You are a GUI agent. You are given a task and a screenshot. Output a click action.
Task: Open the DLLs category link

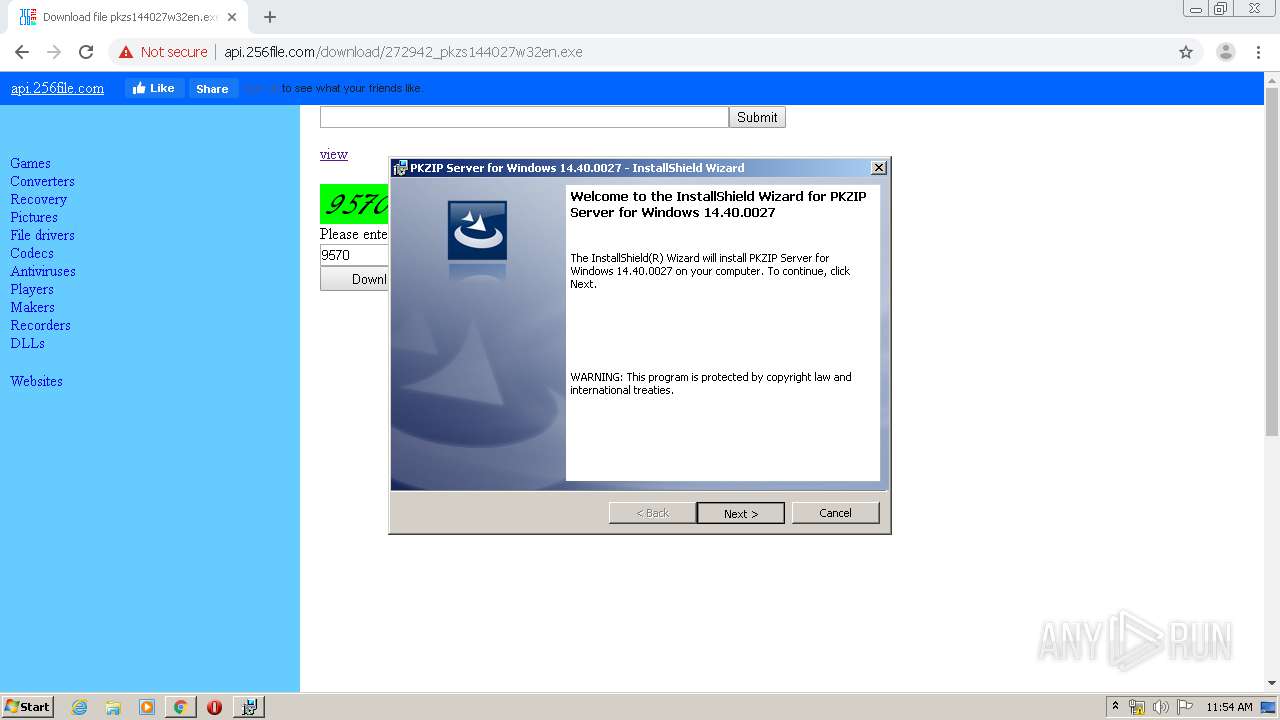click(x=27, y=343)
